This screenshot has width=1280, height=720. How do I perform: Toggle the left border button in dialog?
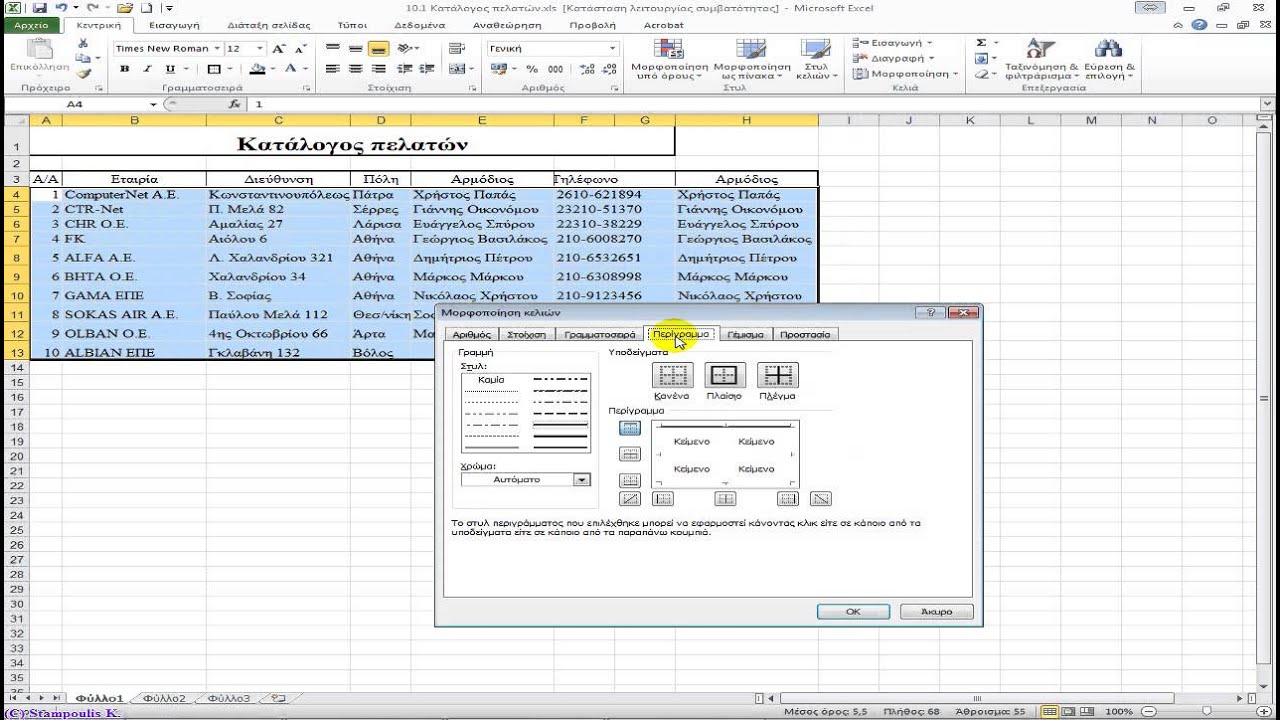662,498
